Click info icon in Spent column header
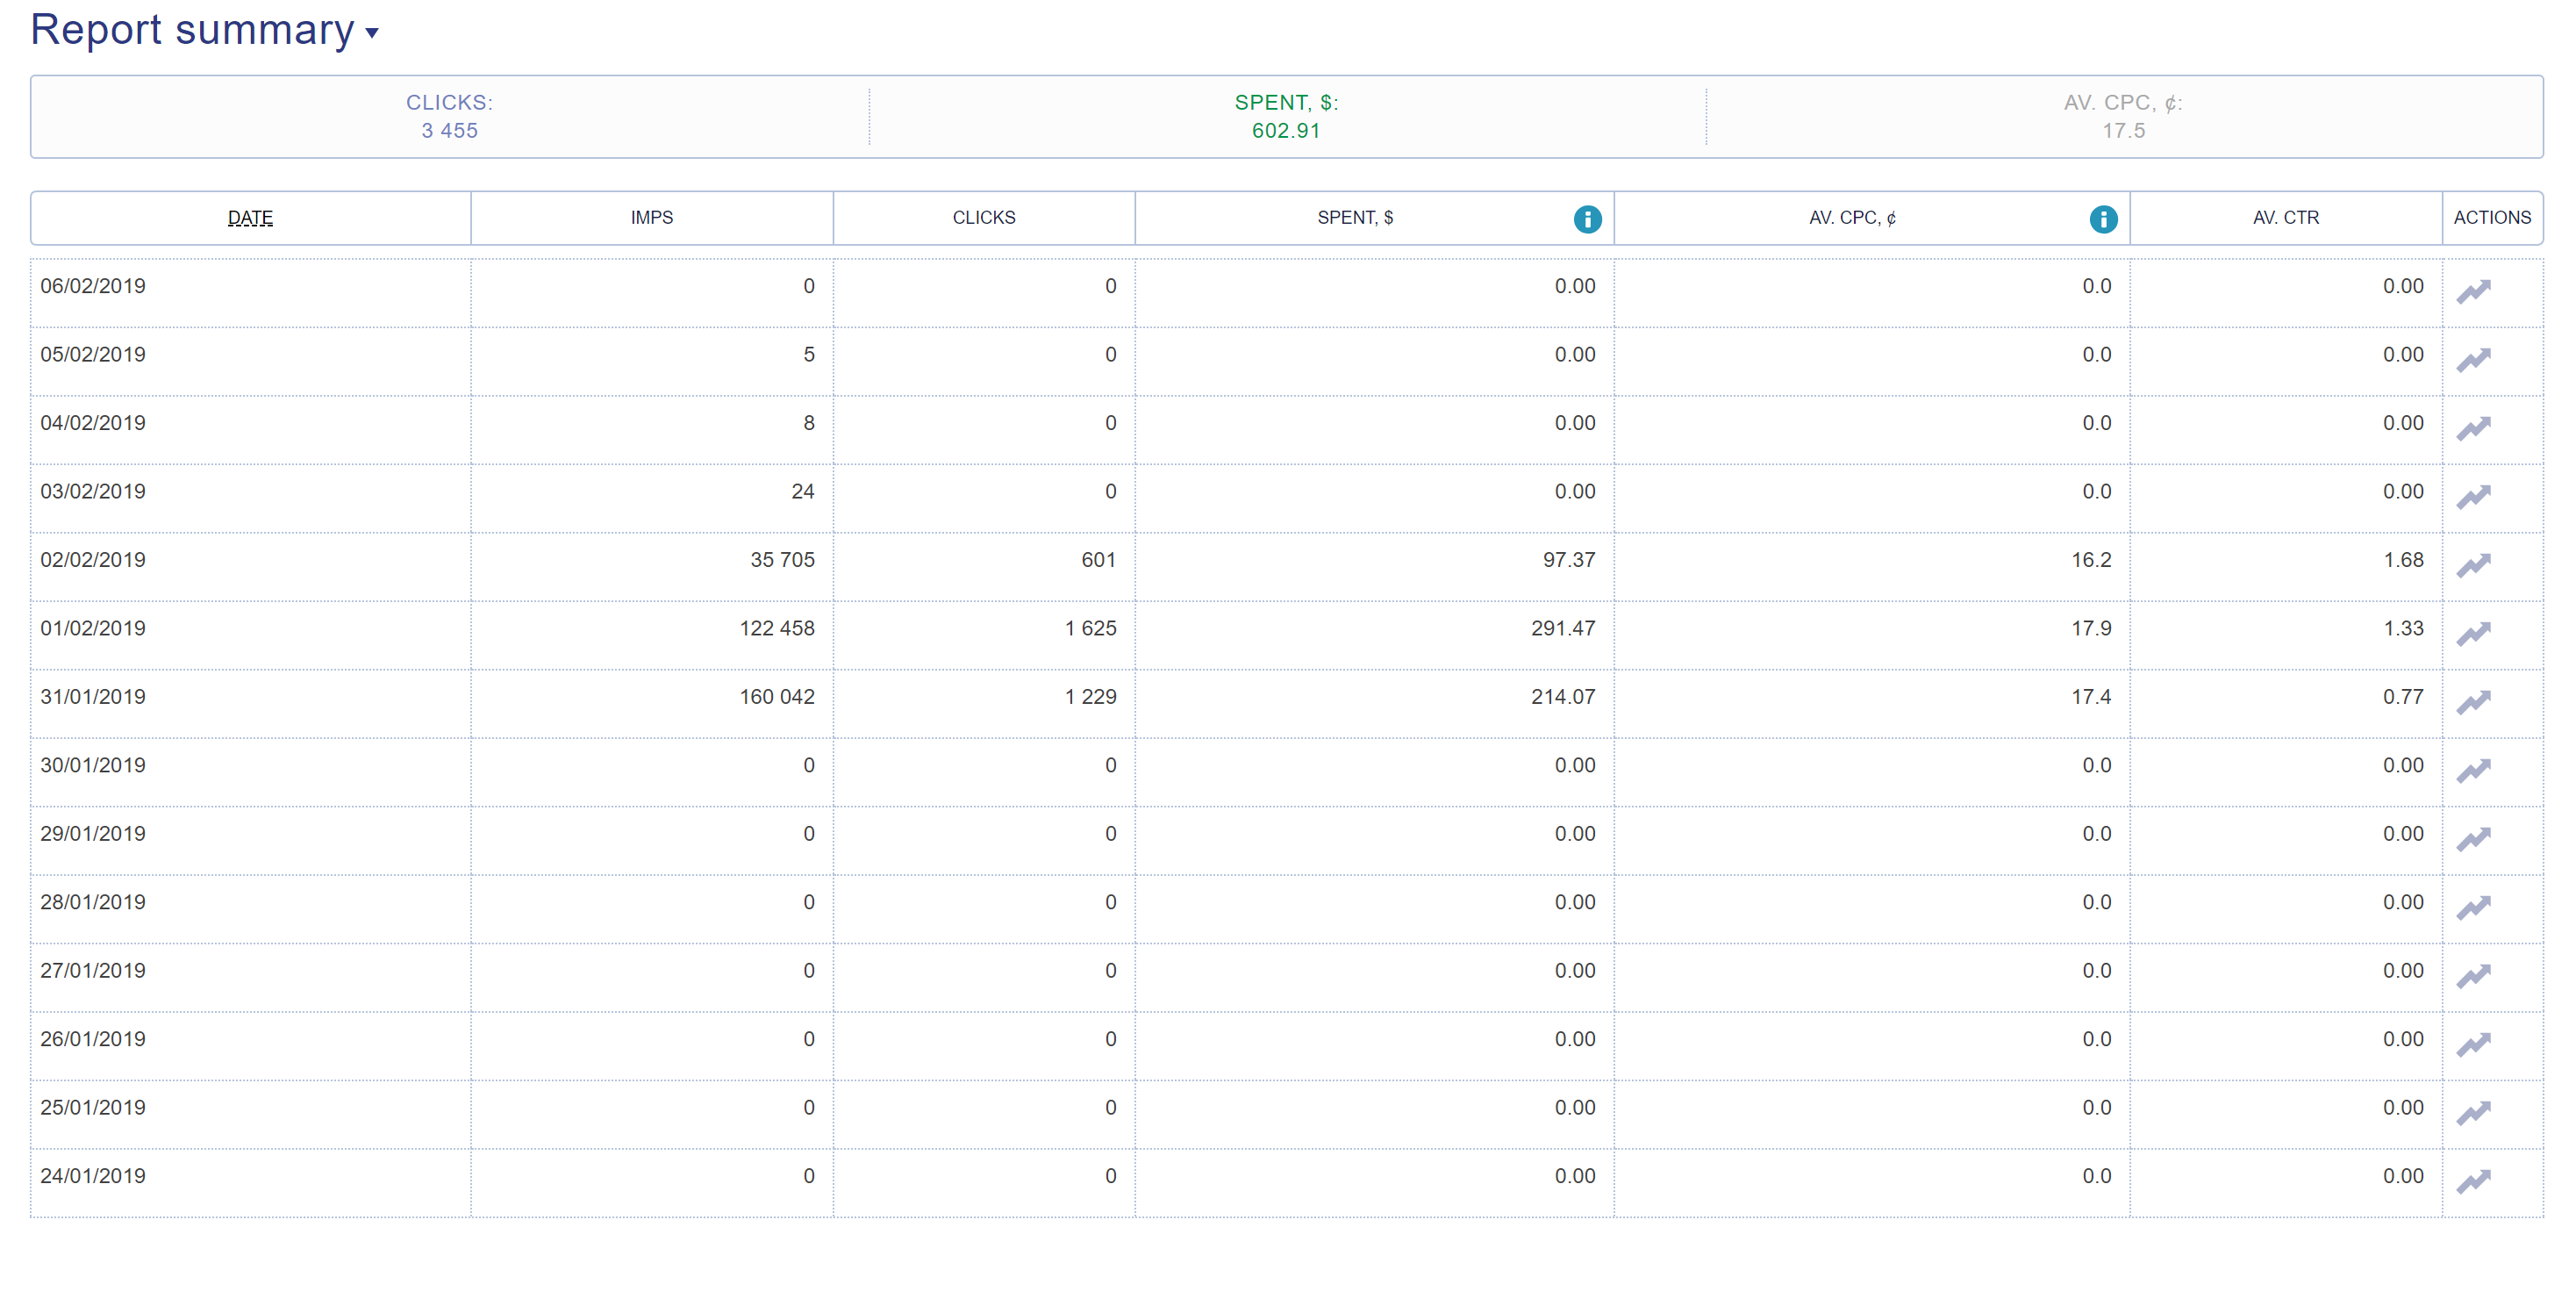This screenshot has height=1306, width=2576. 1587,219
